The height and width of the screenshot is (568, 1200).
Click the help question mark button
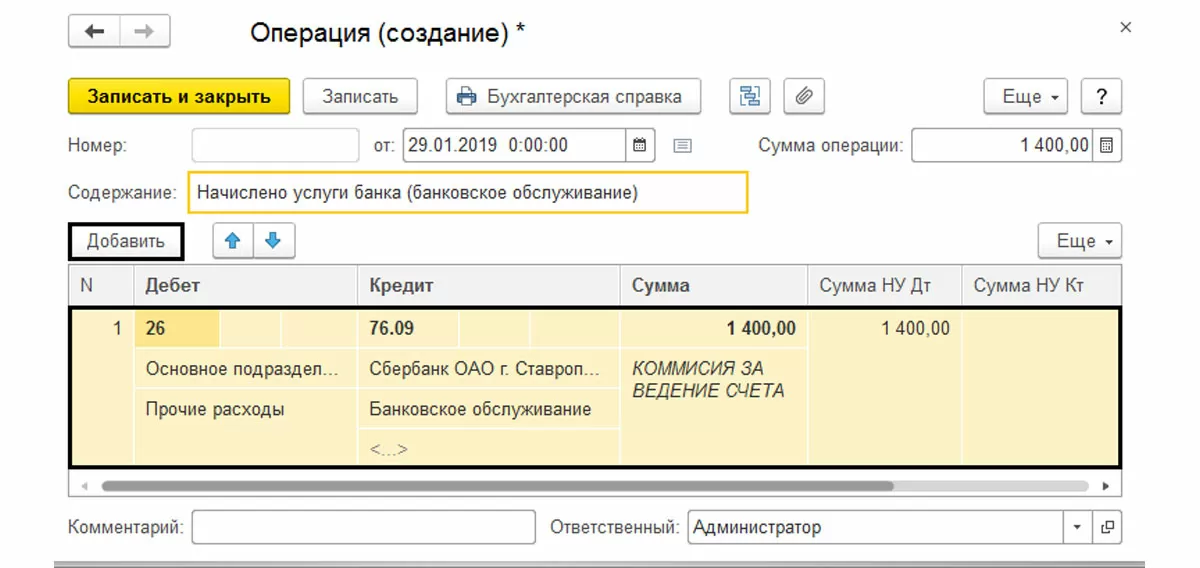(x=1101, y=97)
